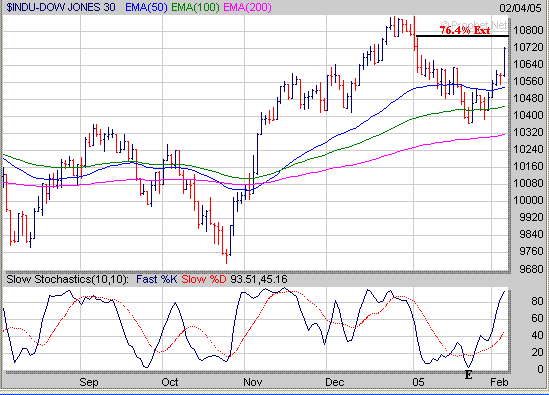This screenshot has width=549, height=395.
Task: Click the 10640 price axis label
Action: pos(528,64)
